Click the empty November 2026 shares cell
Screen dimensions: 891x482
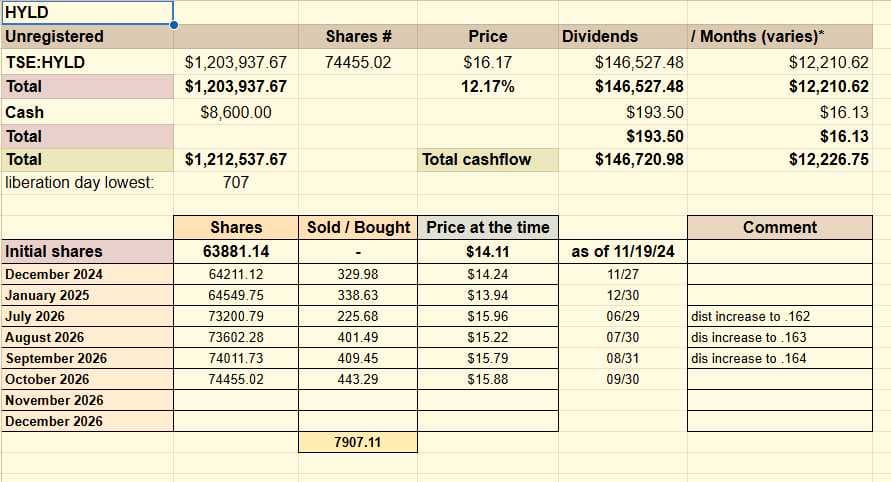(236, 400)
